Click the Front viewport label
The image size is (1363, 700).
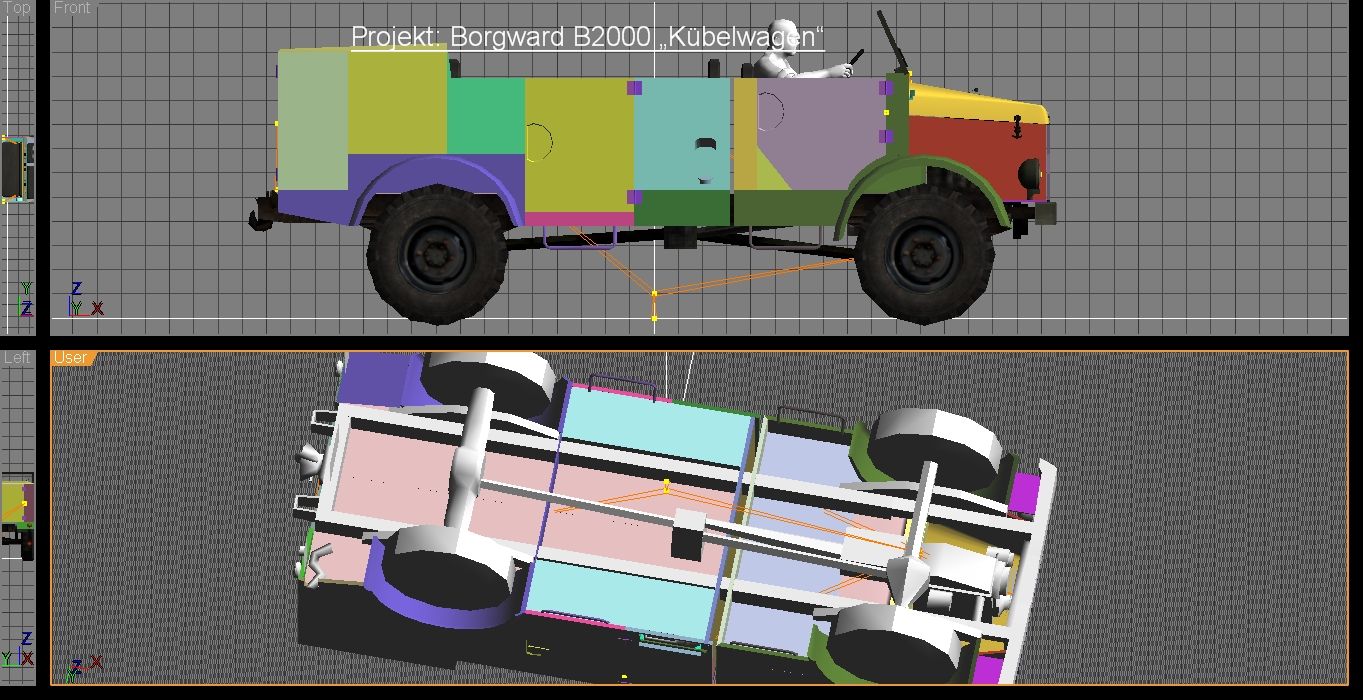tap(72, 8)
